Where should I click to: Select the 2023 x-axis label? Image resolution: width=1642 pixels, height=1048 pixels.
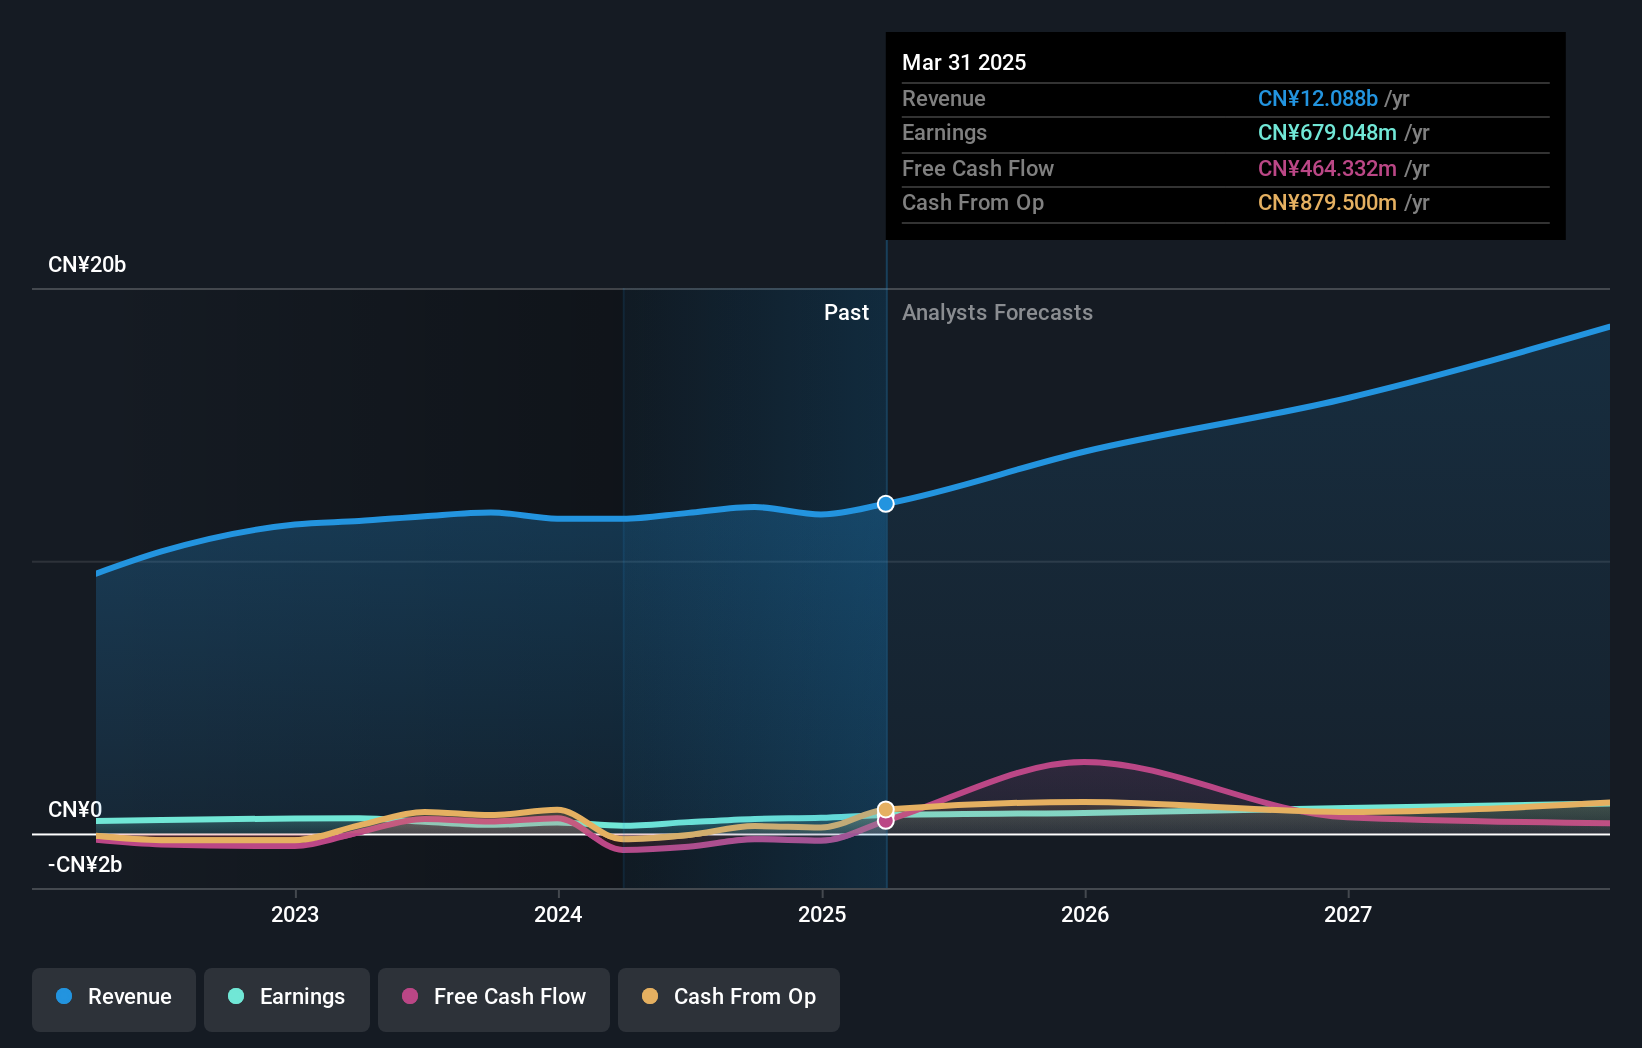tap(295, 914)
